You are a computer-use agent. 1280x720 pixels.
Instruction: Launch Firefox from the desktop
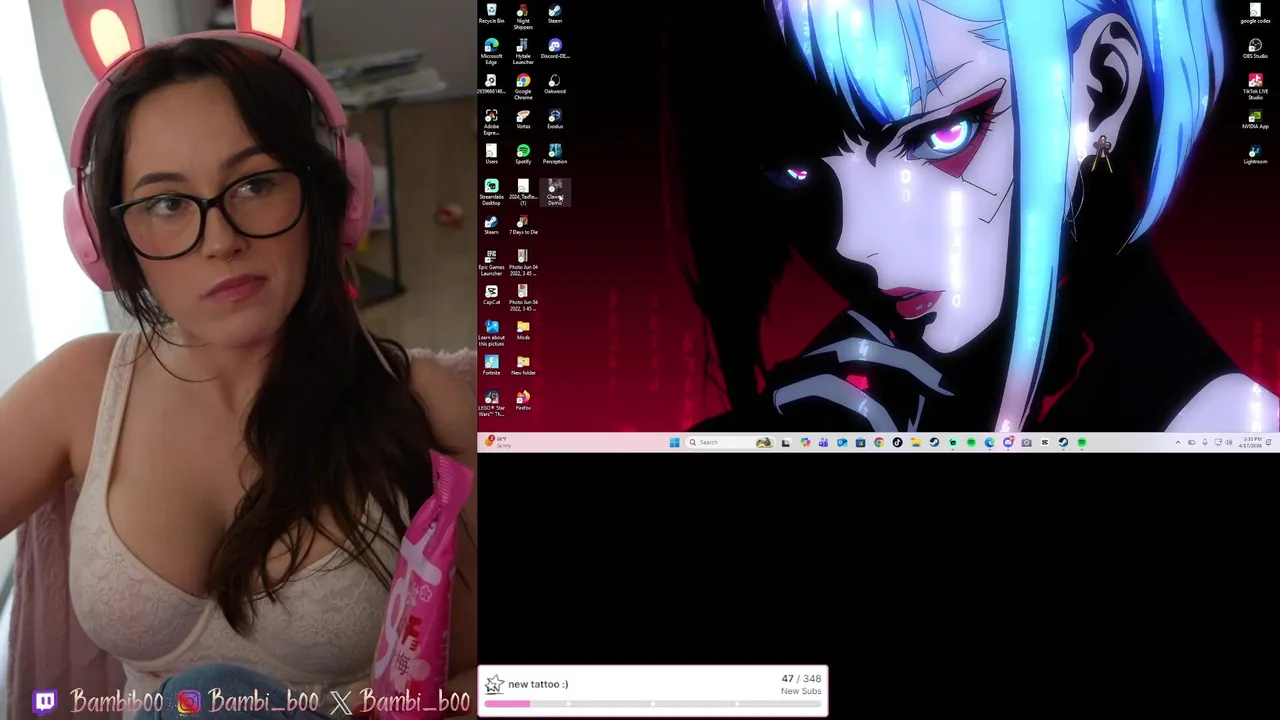pos(523,400)
